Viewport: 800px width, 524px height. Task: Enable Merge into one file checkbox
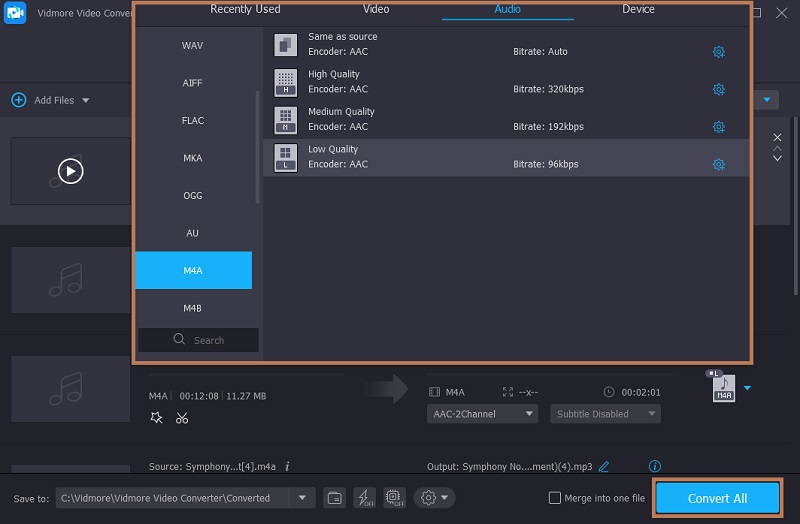tap(556, 498)
